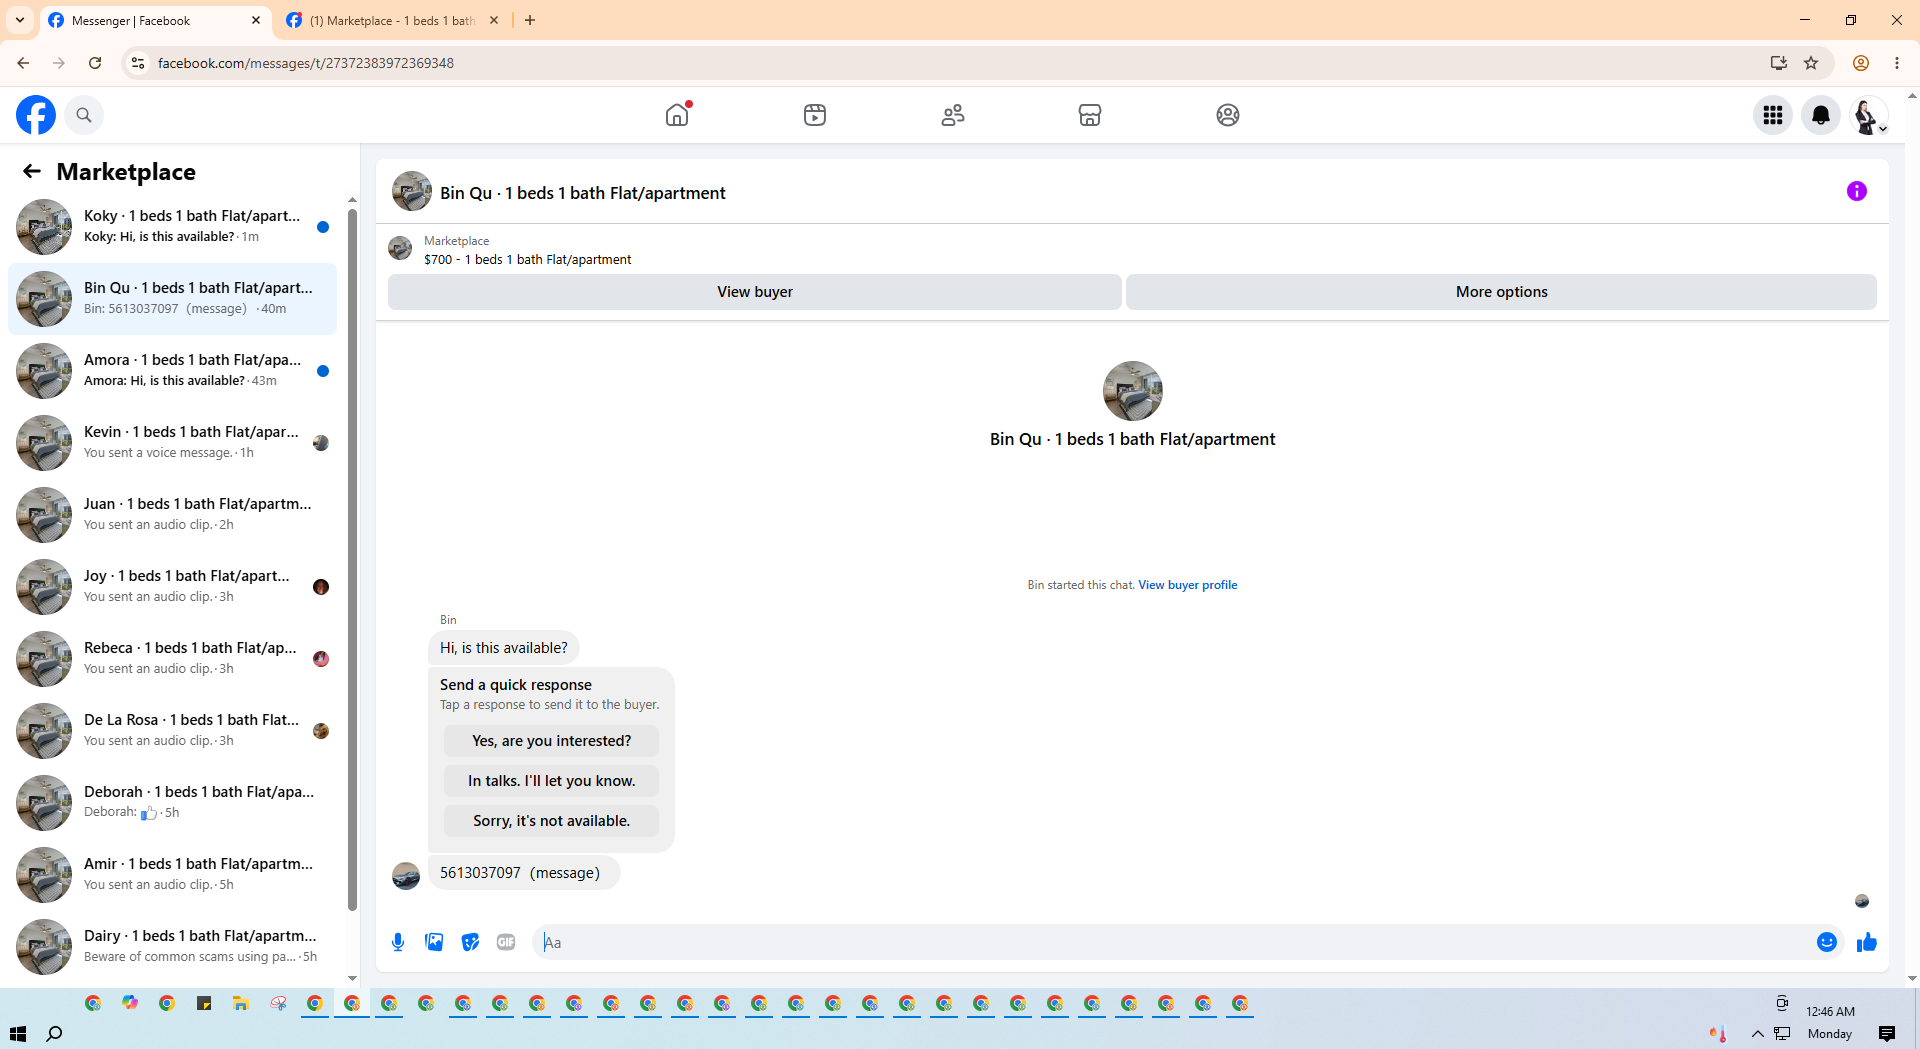Expand the tab search dropdown

click(x=20, y=20)
